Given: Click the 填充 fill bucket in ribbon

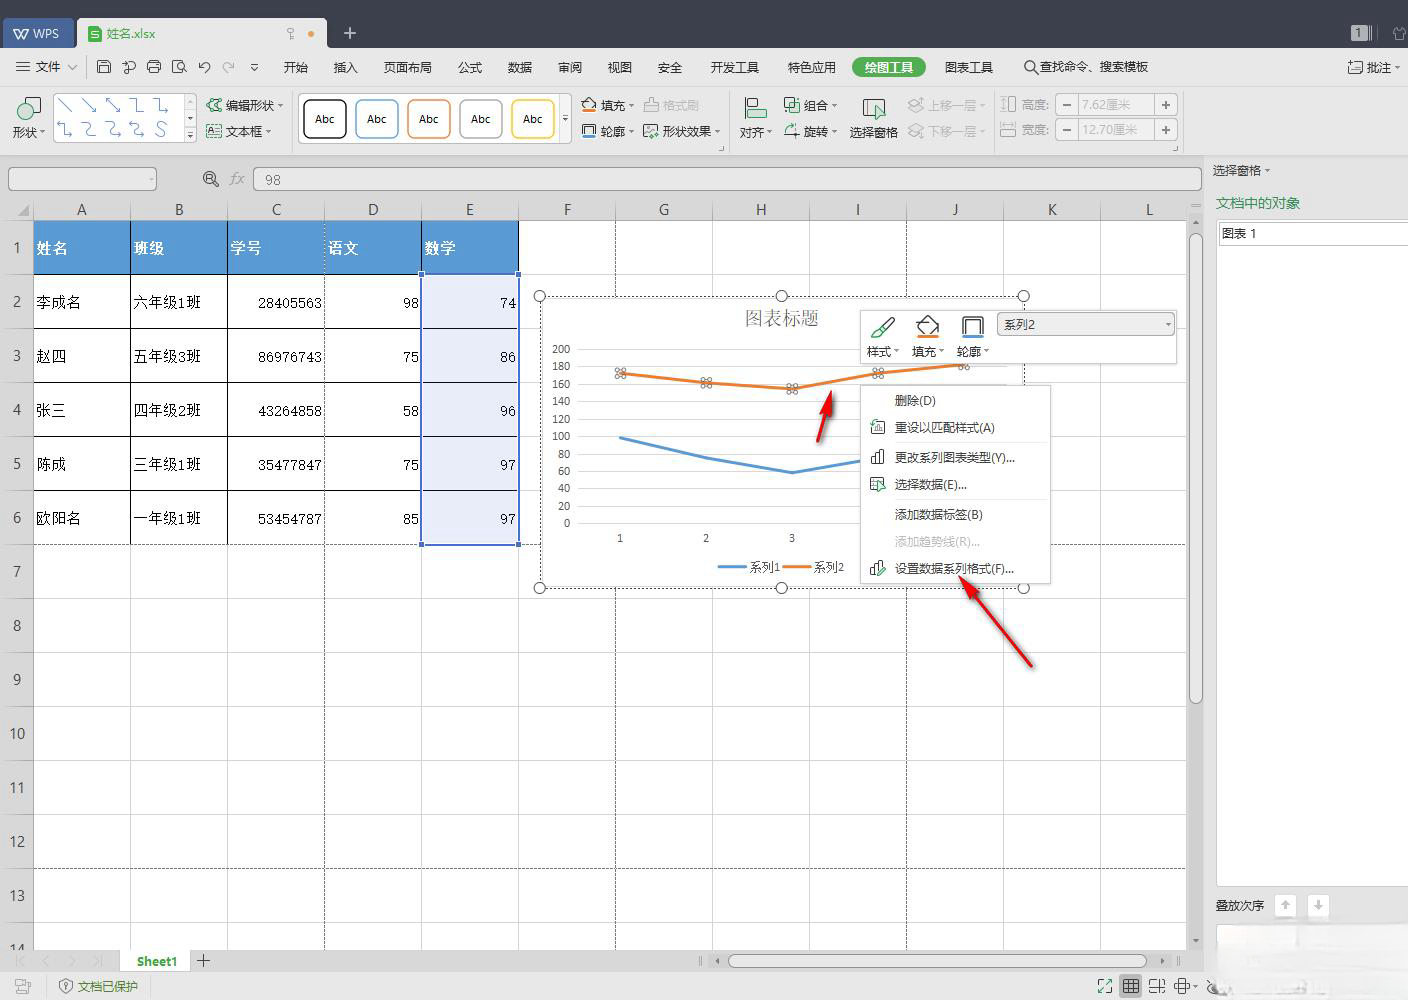Looking at the screenshot, I should (589, 104).
